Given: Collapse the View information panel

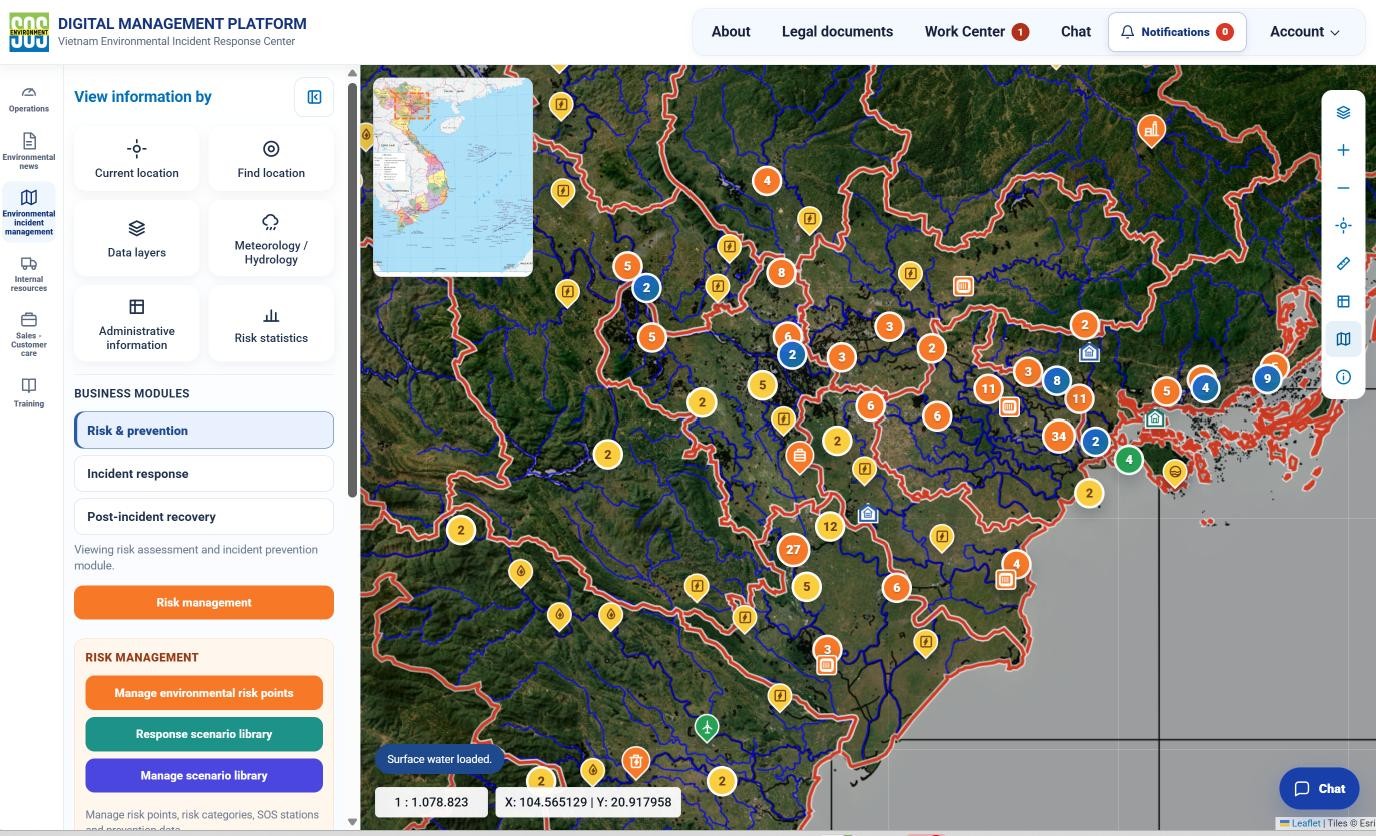Looking at the screenshot, I should click(314, 97).
